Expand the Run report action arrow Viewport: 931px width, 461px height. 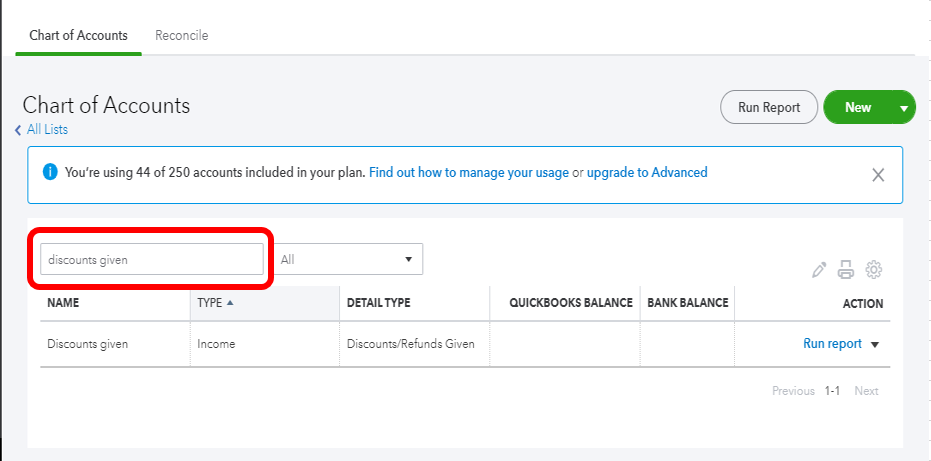click(x=875, y=344)
